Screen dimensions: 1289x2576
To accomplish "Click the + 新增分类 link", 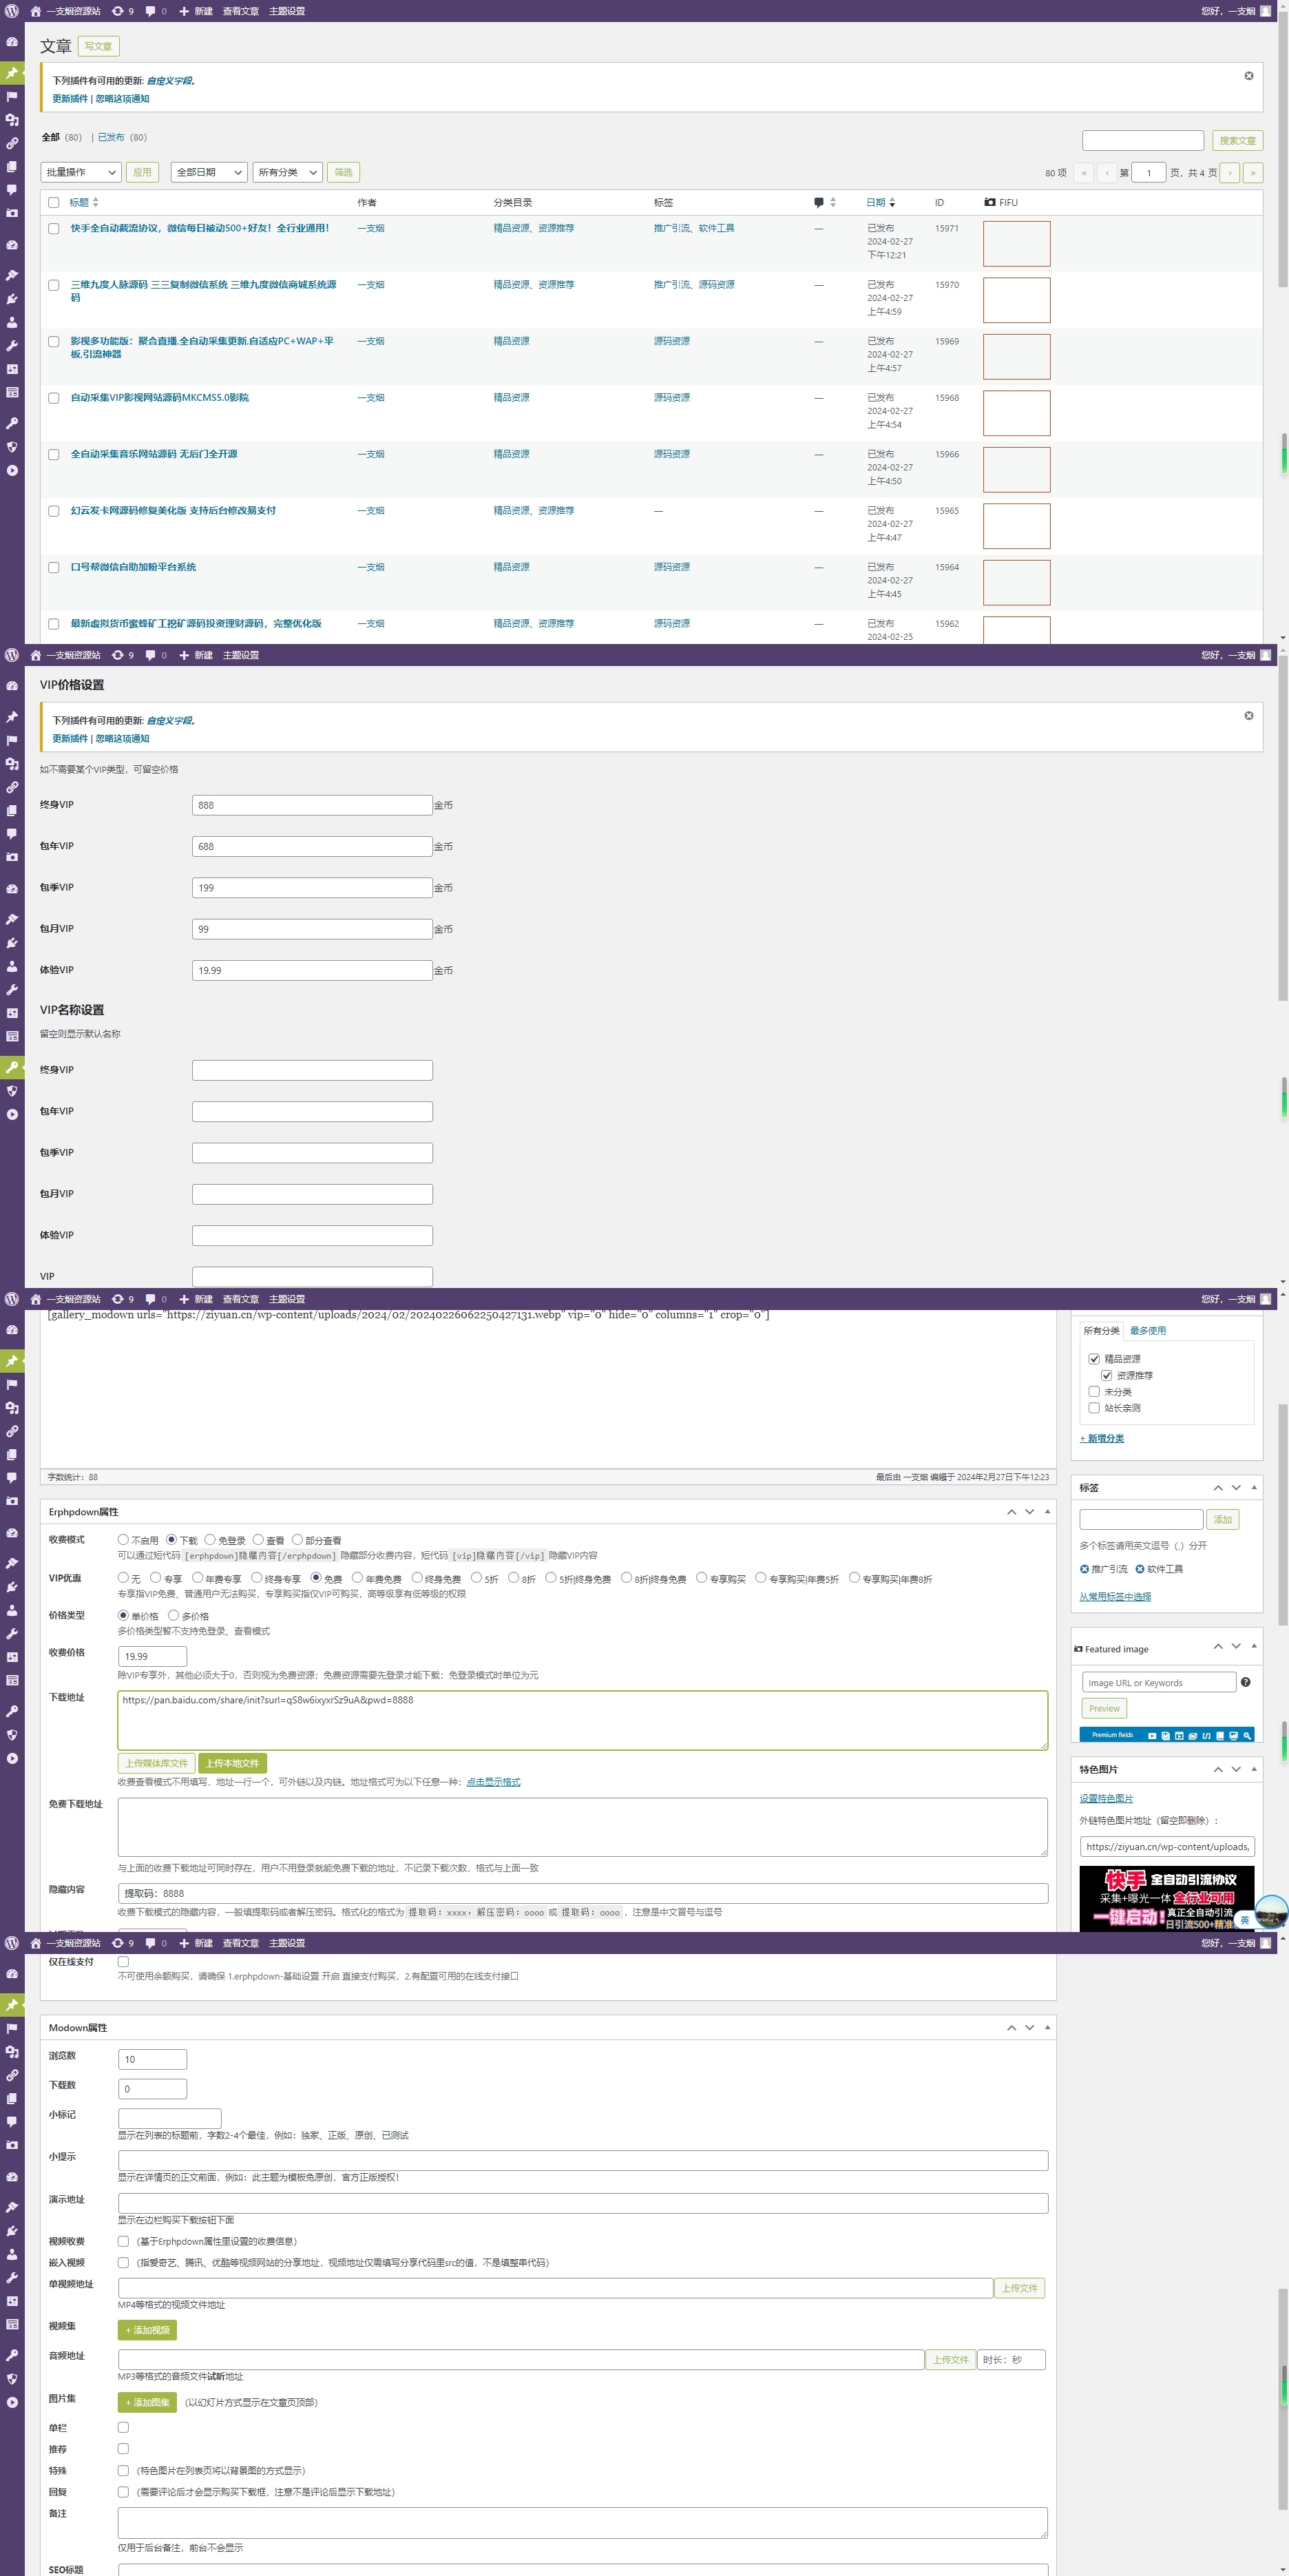I will point(1102,1439).
